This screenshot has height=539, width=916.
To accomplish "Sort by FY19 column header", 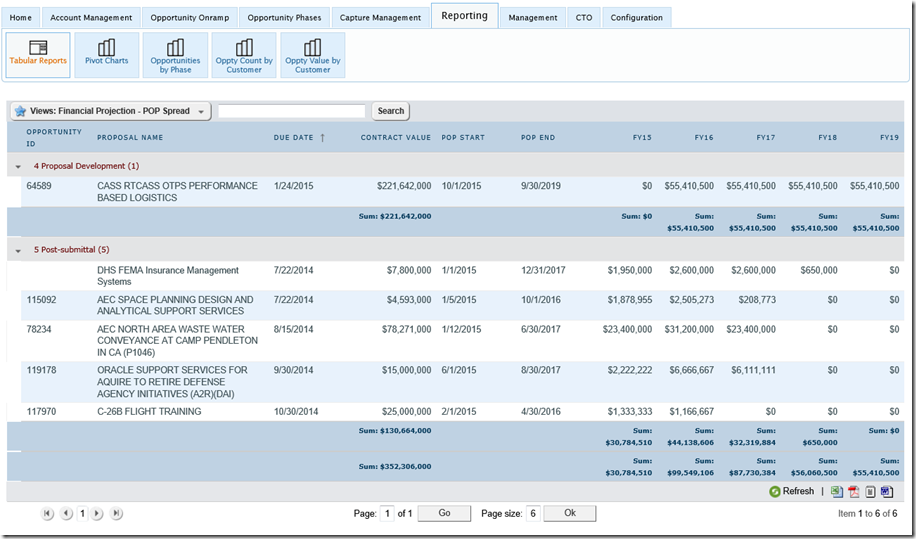I will tap(890, 138).
